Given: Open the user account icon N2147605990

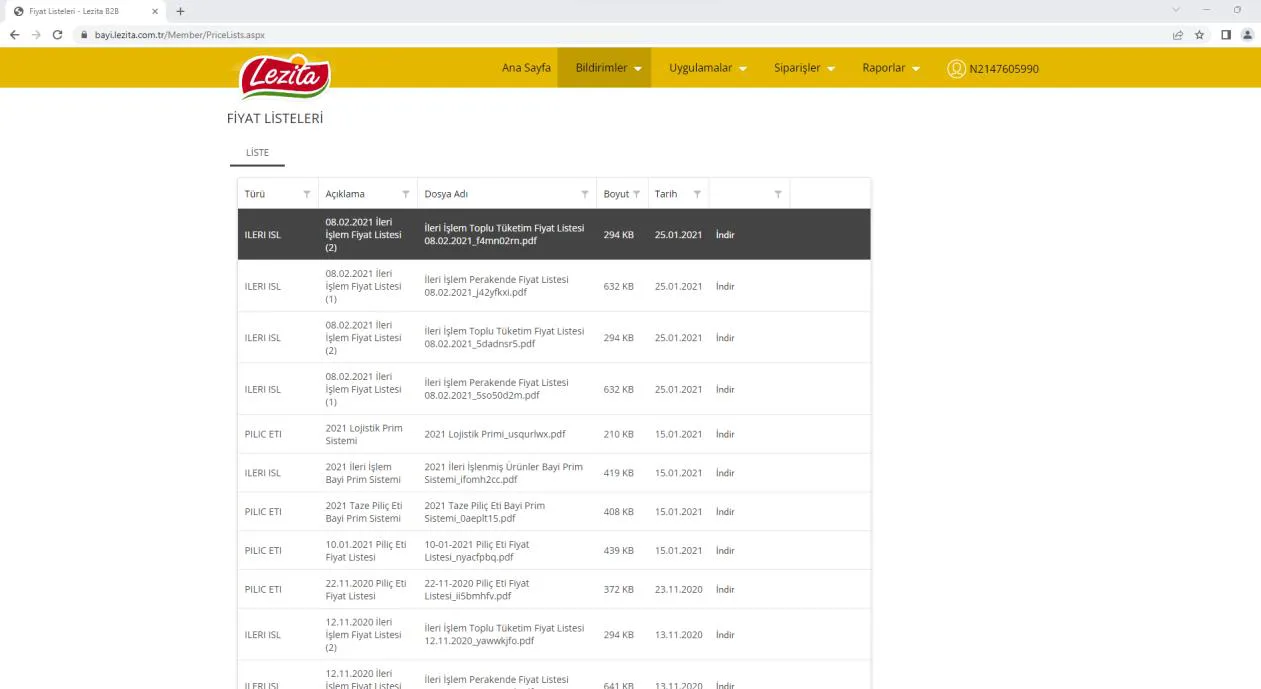Looking at the screenshot, I should (956, 68).
